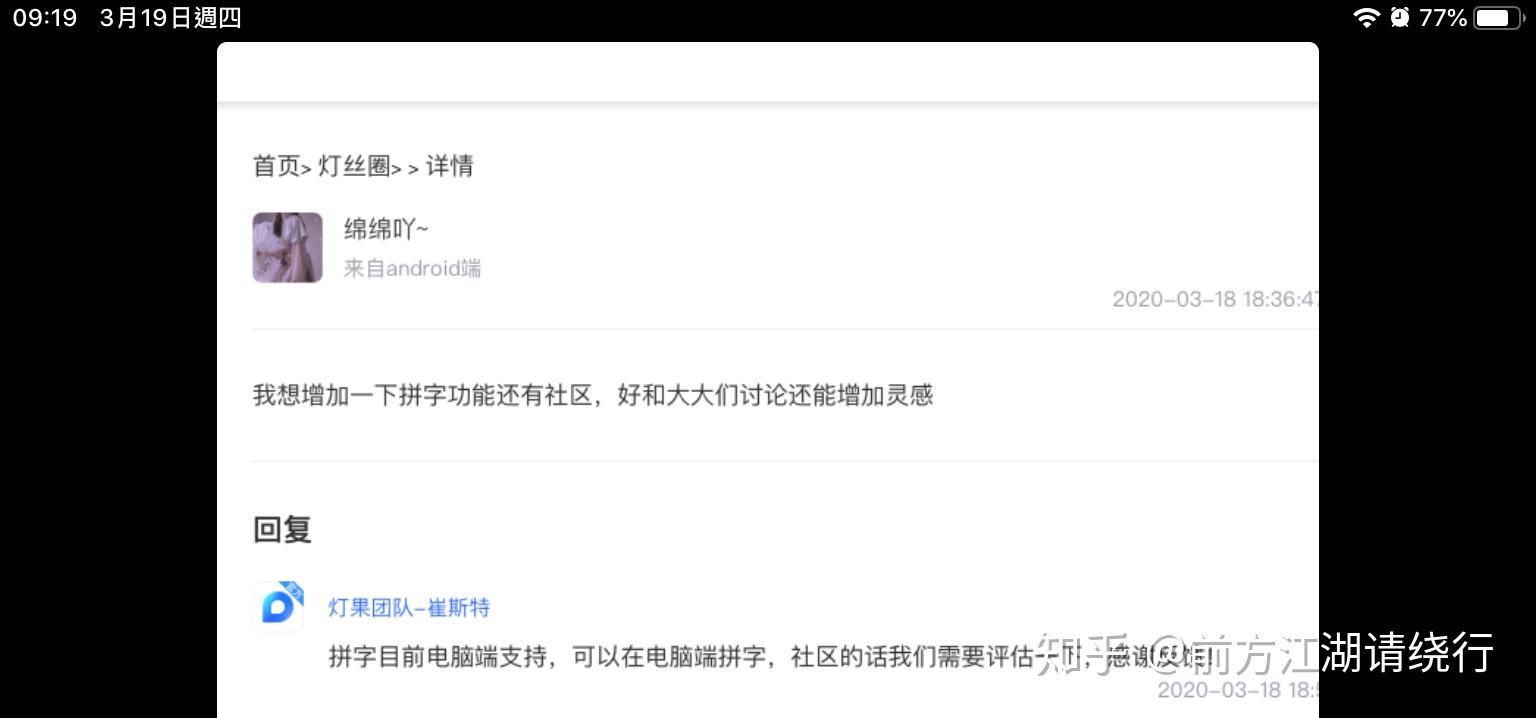Tap the 09:19 clock in status bar
This screenshot has height=718, width=1536.
click(45, 18)
